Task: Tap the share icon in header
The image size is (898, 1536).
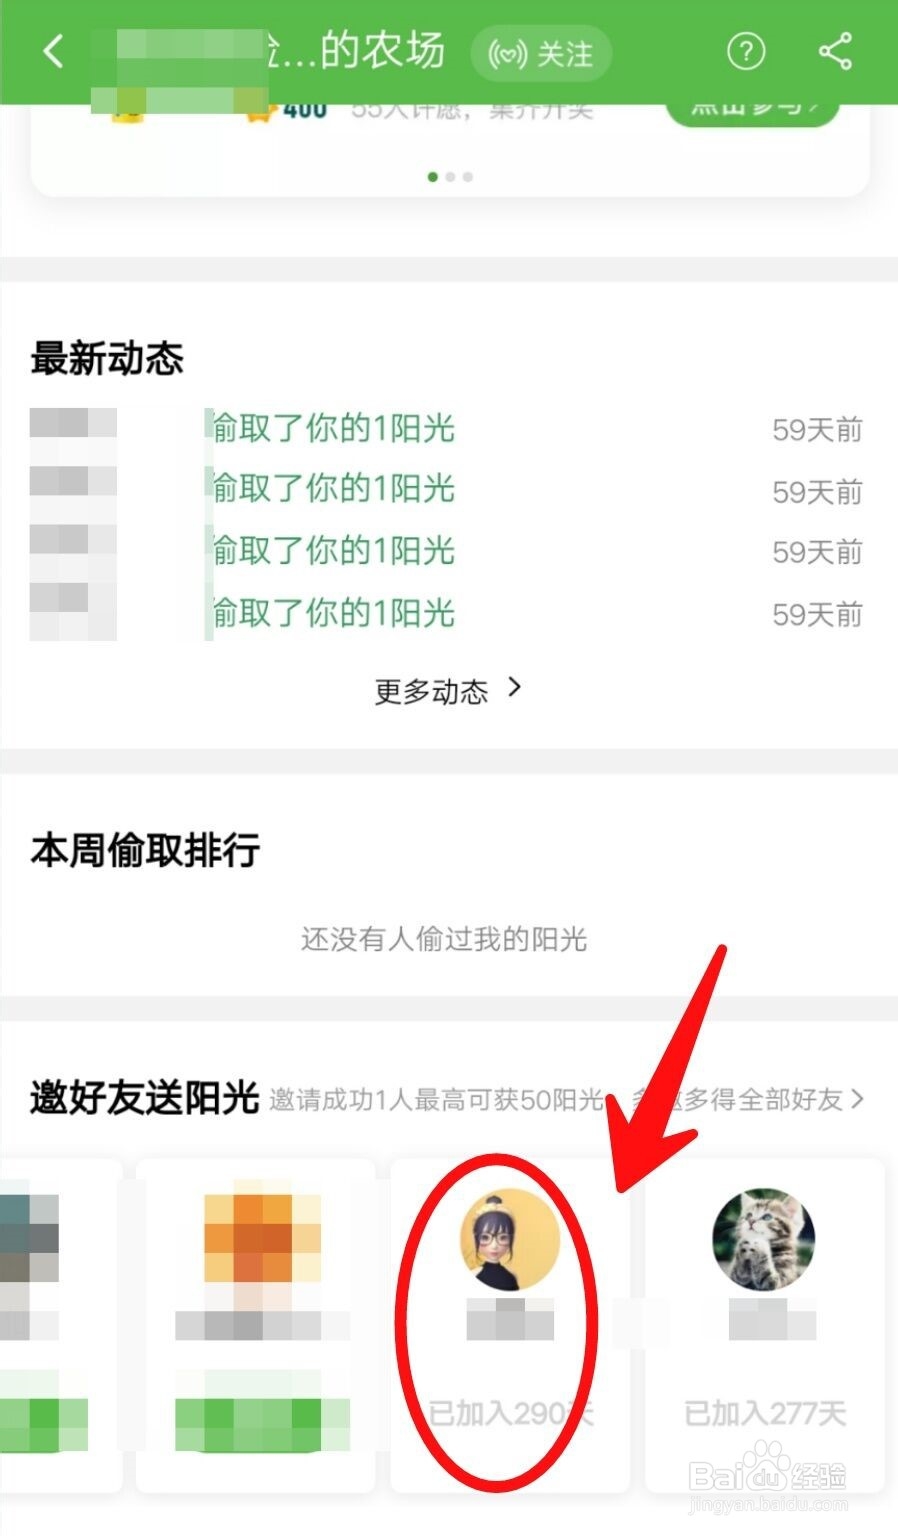Action: point(835,51)
